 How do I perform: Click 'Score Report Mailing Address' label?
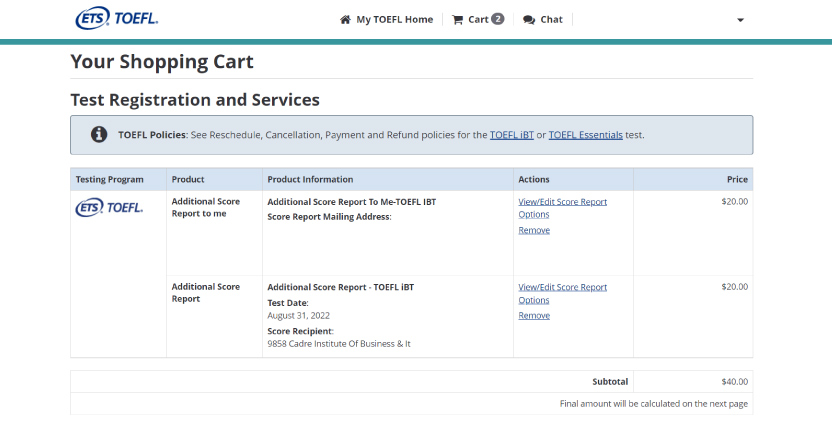[x=329, y=216]
